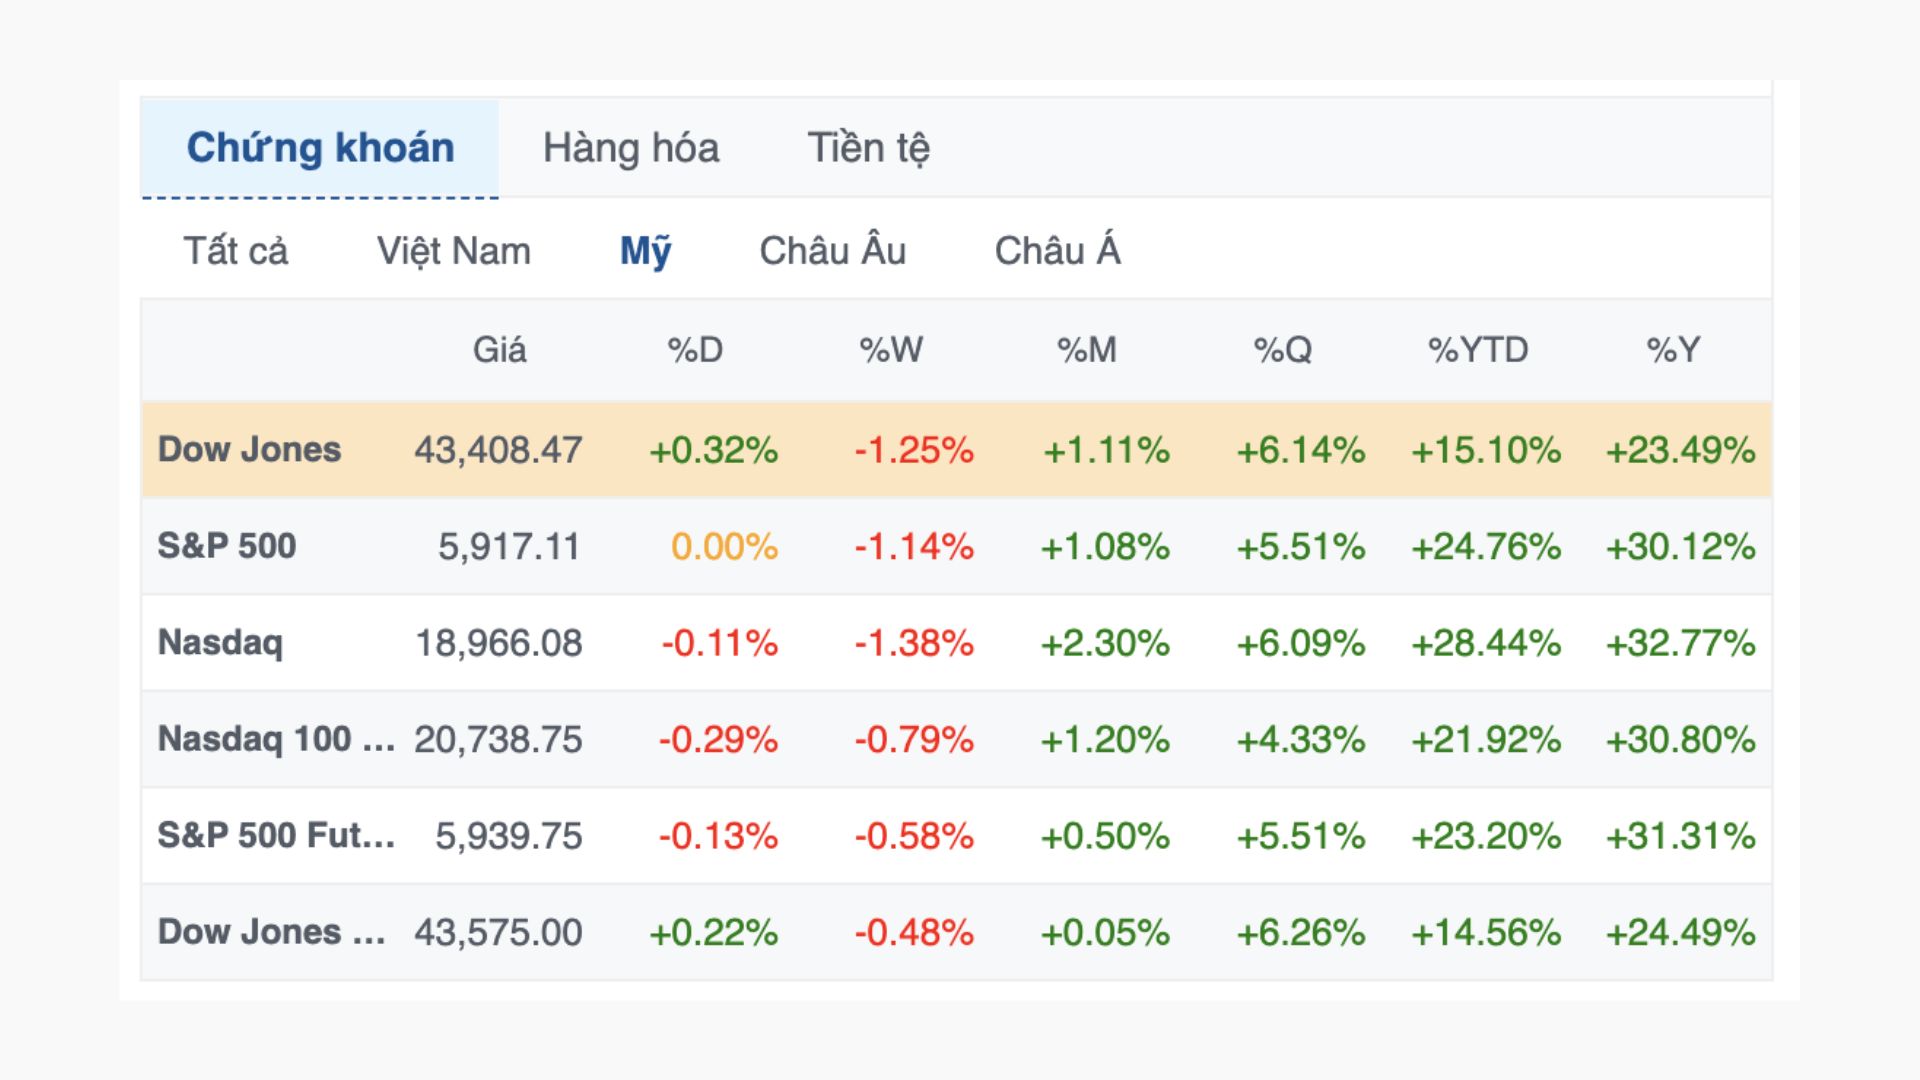This screenshot has height=1080, width=1920.
Task: Click the monthly change +1.08%
Action: point(1105,547)
